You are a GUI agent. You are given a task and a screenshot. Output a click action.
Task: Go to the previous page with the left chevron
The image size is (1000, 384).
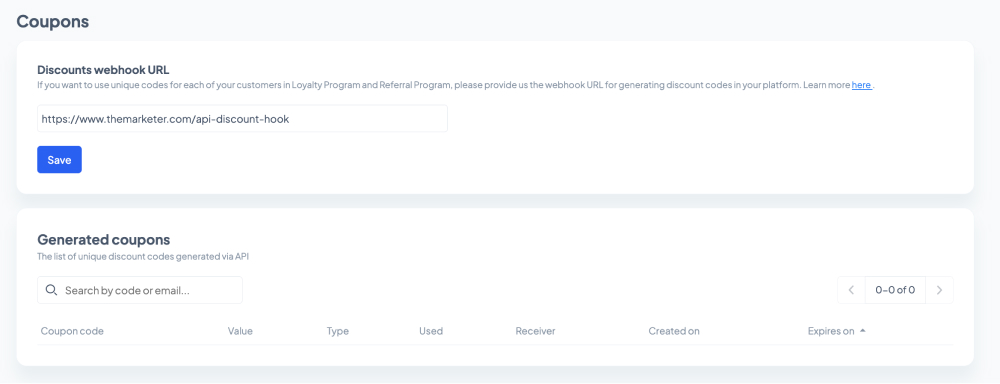click(851, 290)
